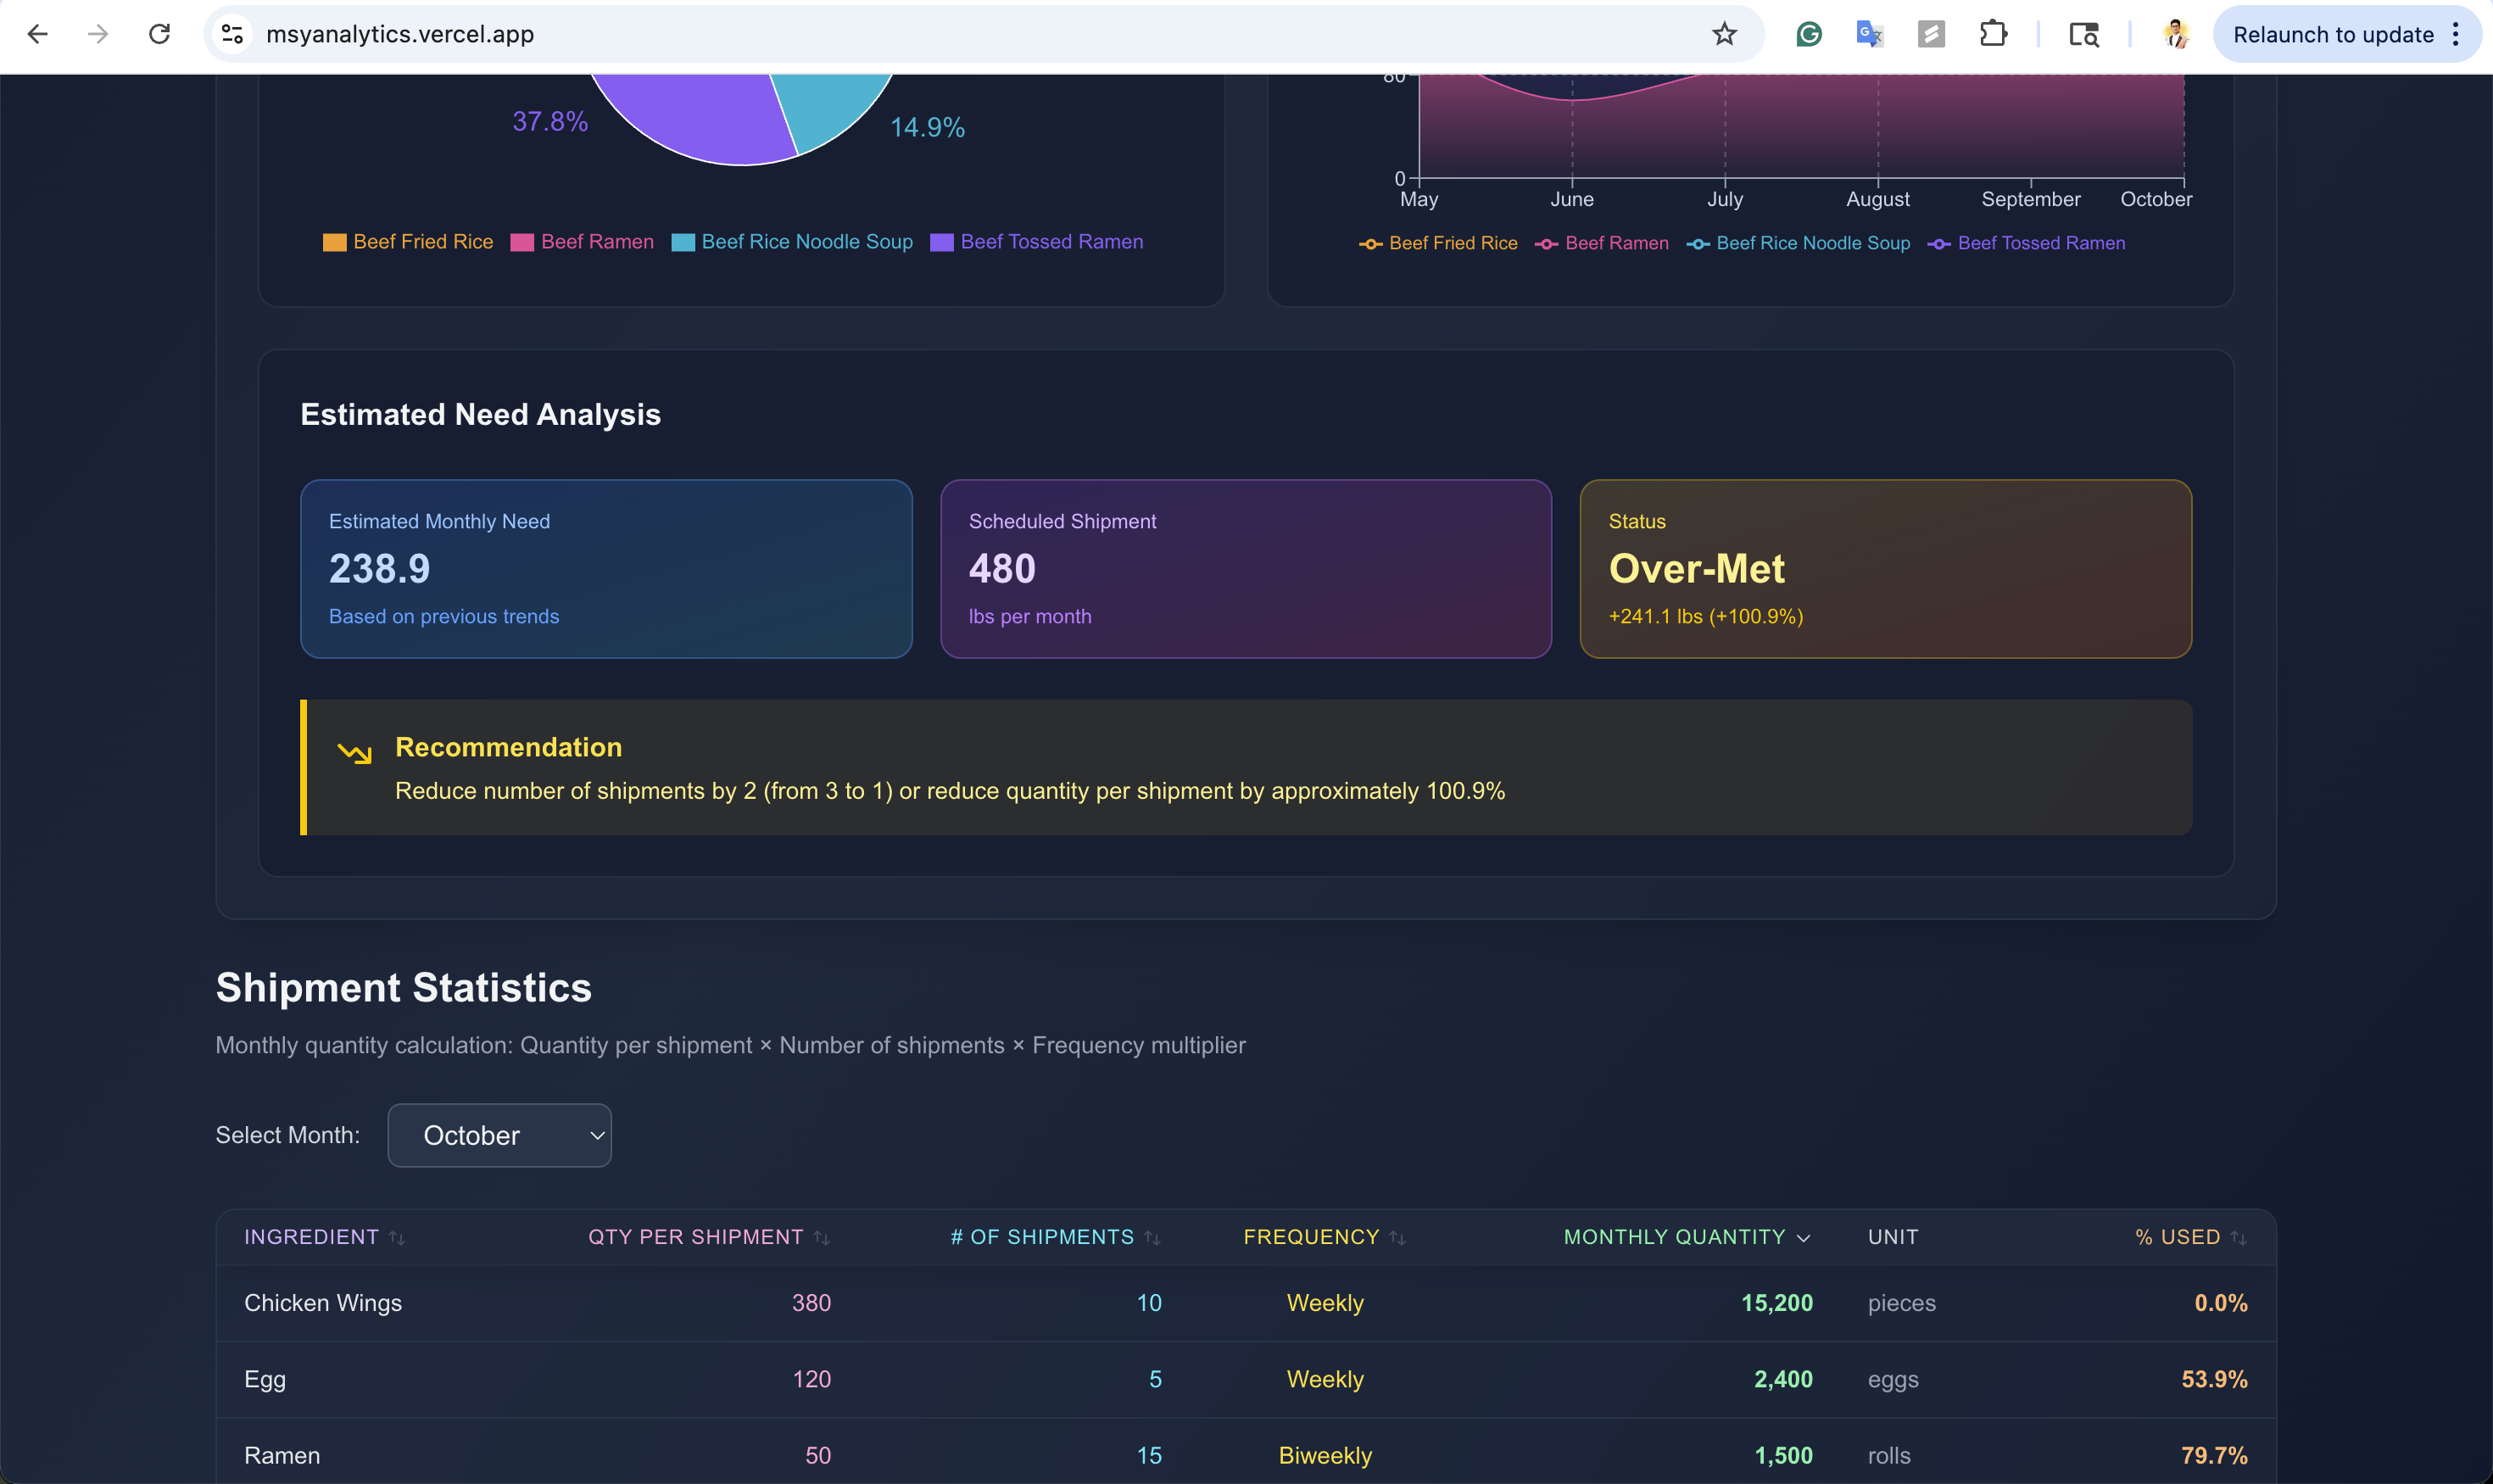Click the browser back arrow
This screenshot has width=2493, height=1484.
pyautogui.click(x=38, y=34)
